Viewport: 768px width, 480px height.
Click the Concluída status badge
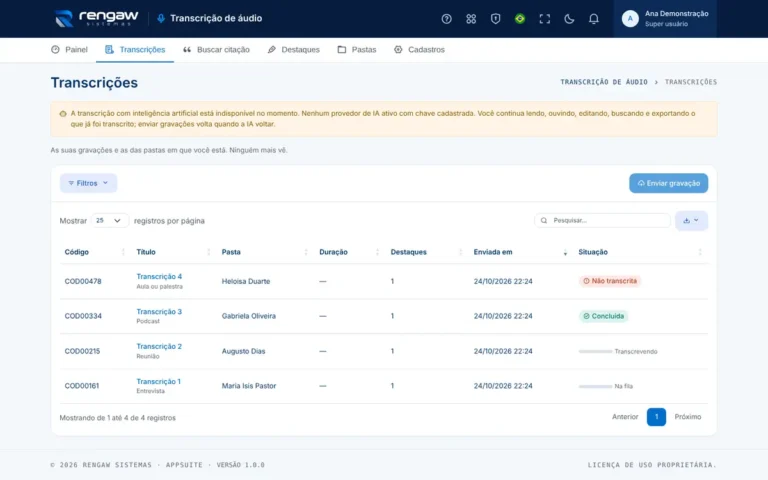(603, 316)
